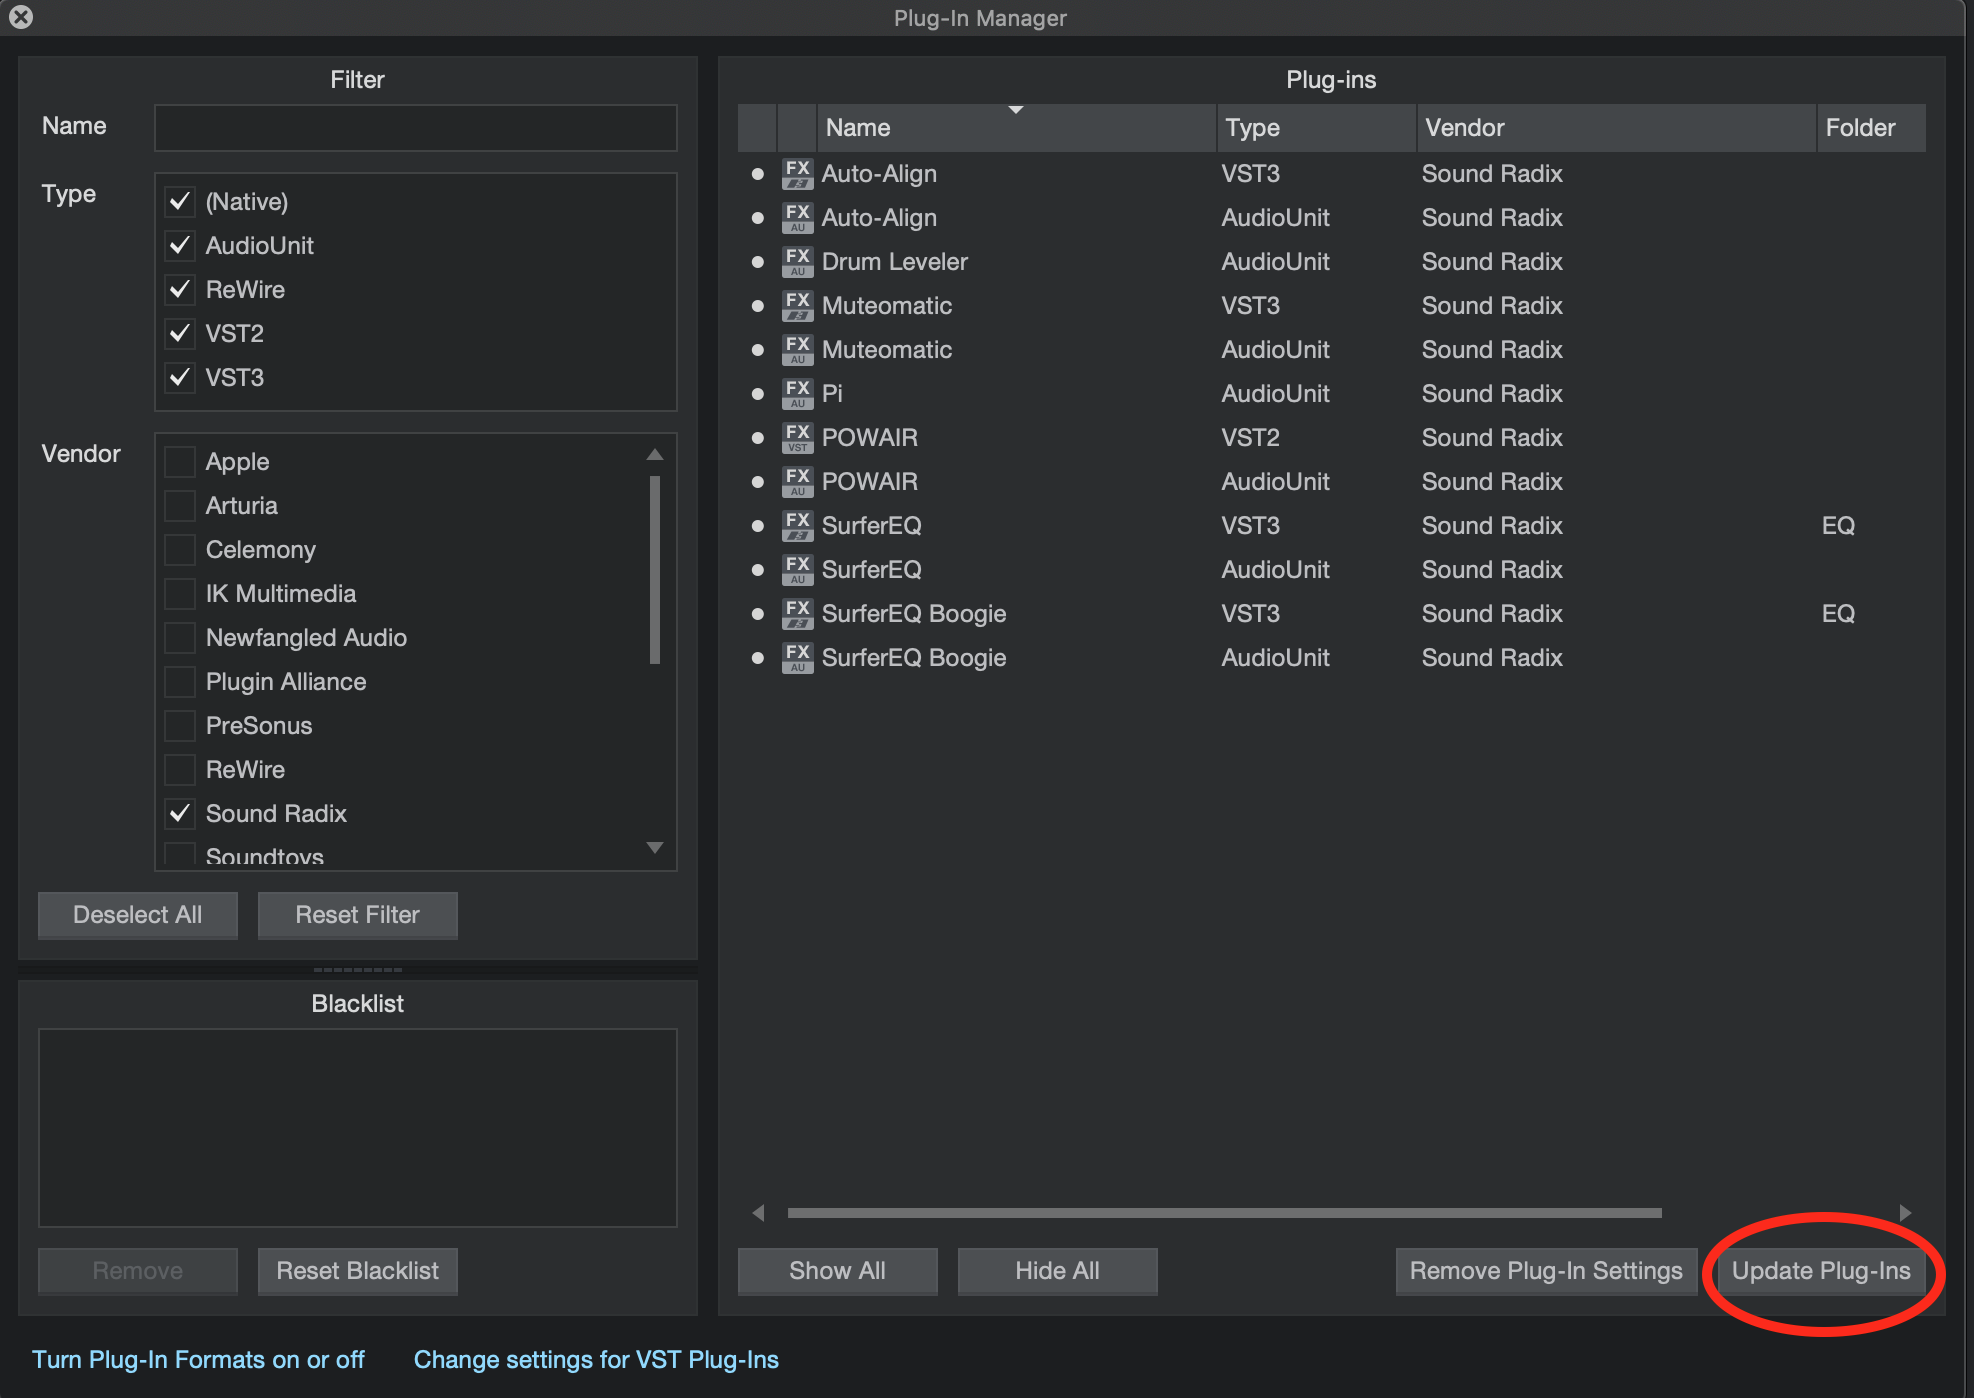Toggle visibility dot for Muteomatic VST3
The height and width of the screenshot is (1398, 1974).
pos(757,306)
